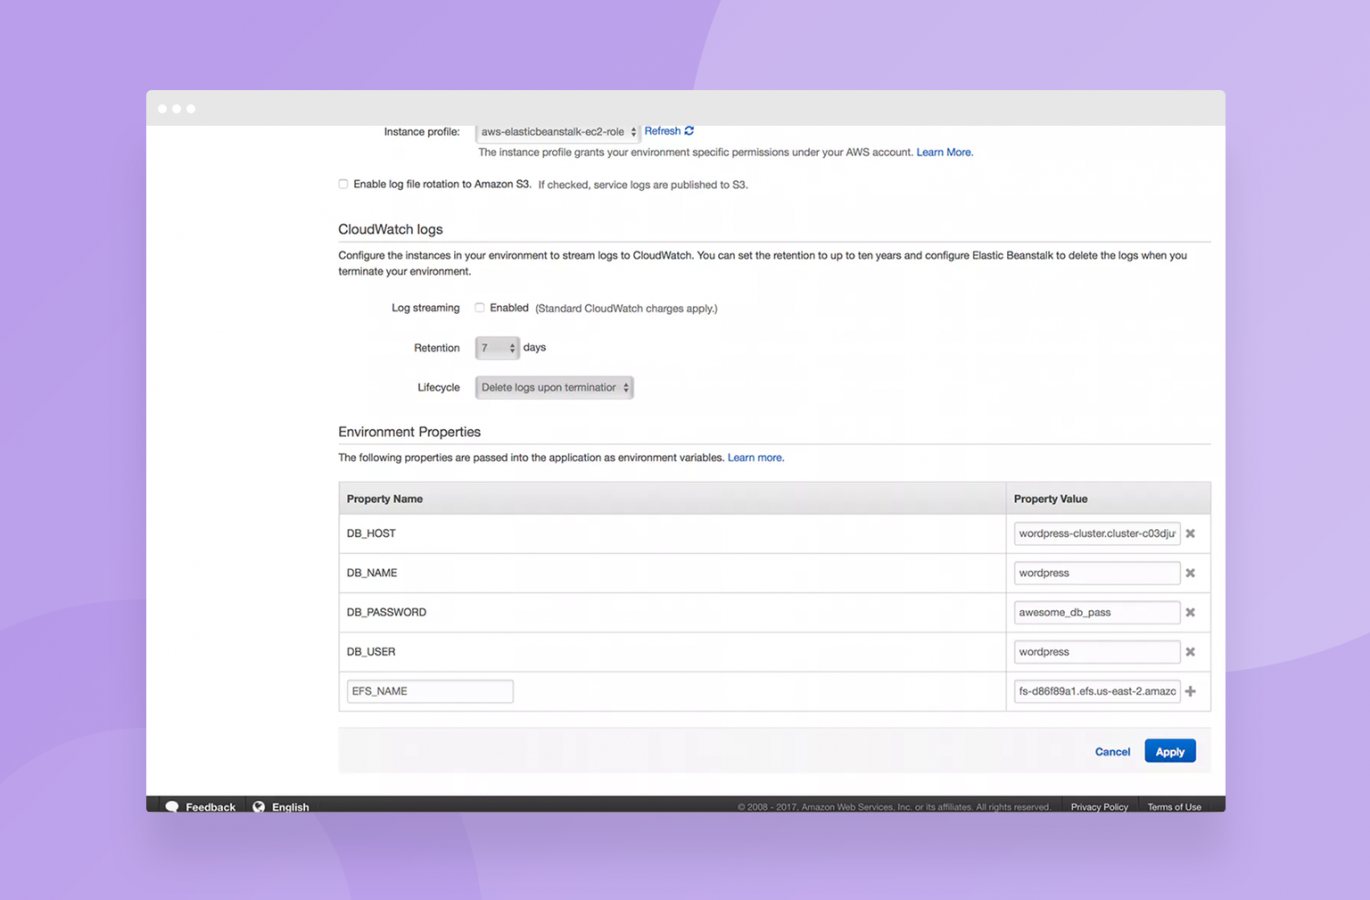Edit the DB_PASSWORD value field
This screenshot has height=900, width=1370.
pos(1097,612)
